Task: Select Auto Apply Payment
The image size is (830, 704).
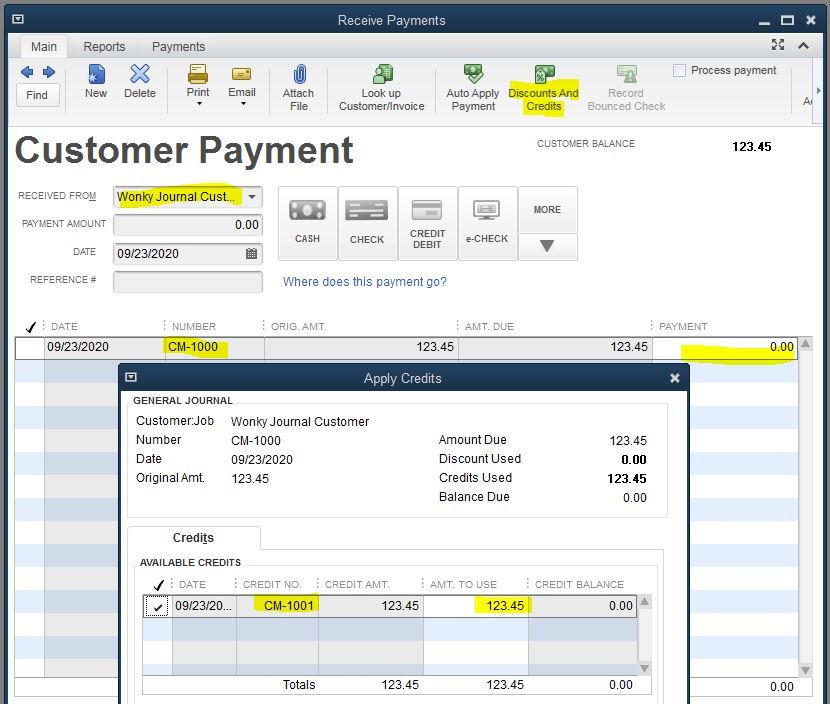Action: click(473, 87)
